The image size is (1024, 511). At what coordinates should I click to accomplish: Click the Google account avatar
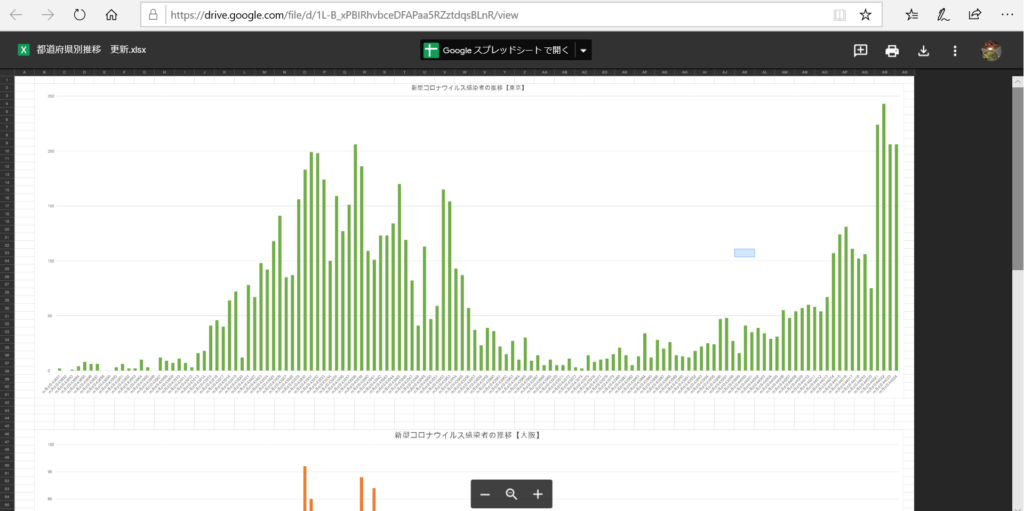[x=991, y=50]
